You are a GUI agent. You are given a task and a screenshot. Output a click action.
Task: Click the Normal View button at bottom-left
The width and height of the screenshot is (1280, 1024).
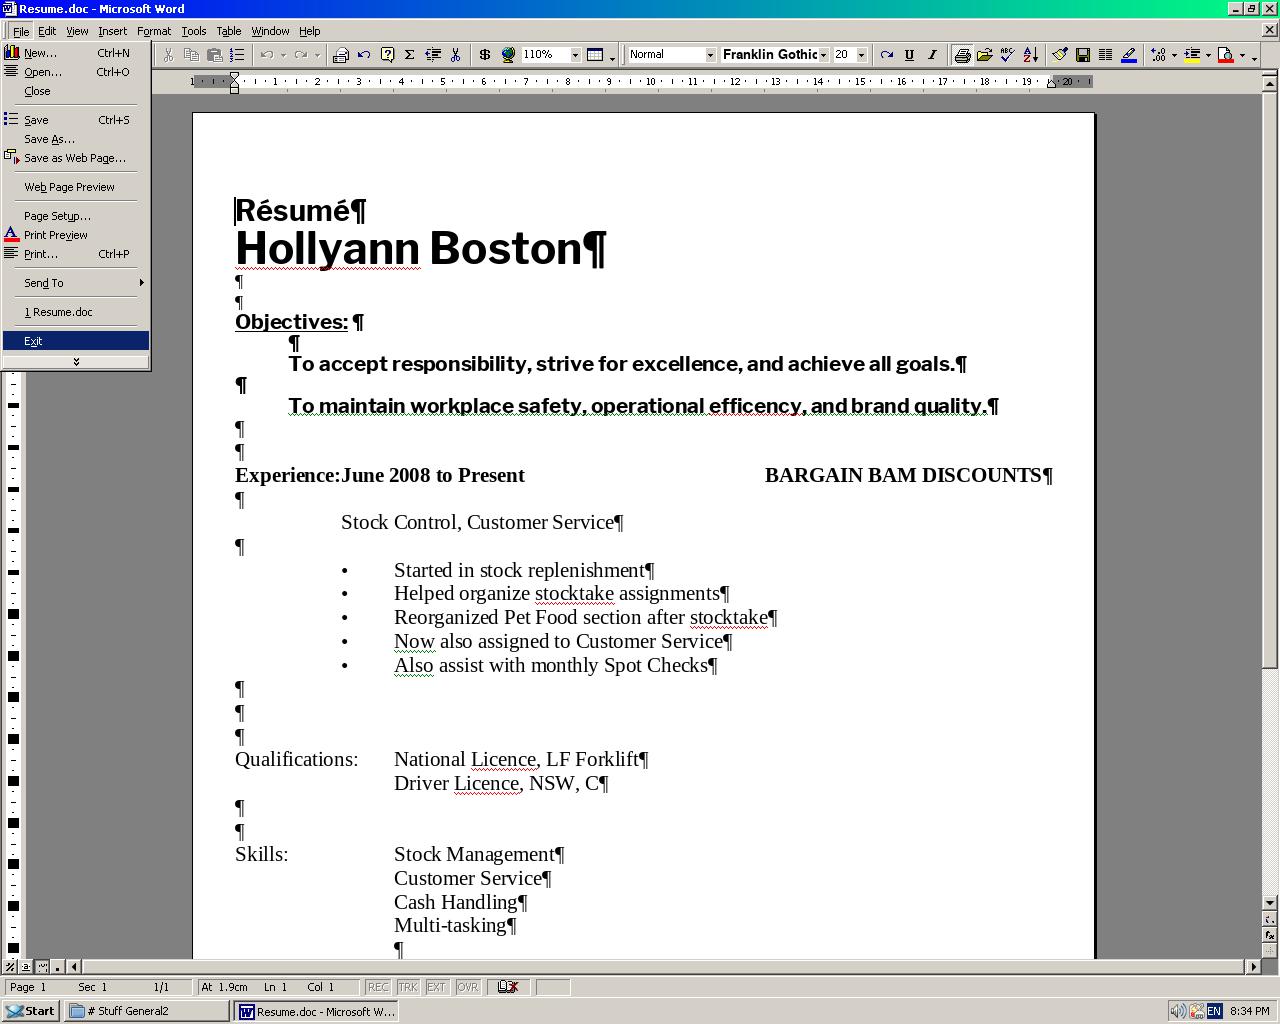click(x=10, y=967)
